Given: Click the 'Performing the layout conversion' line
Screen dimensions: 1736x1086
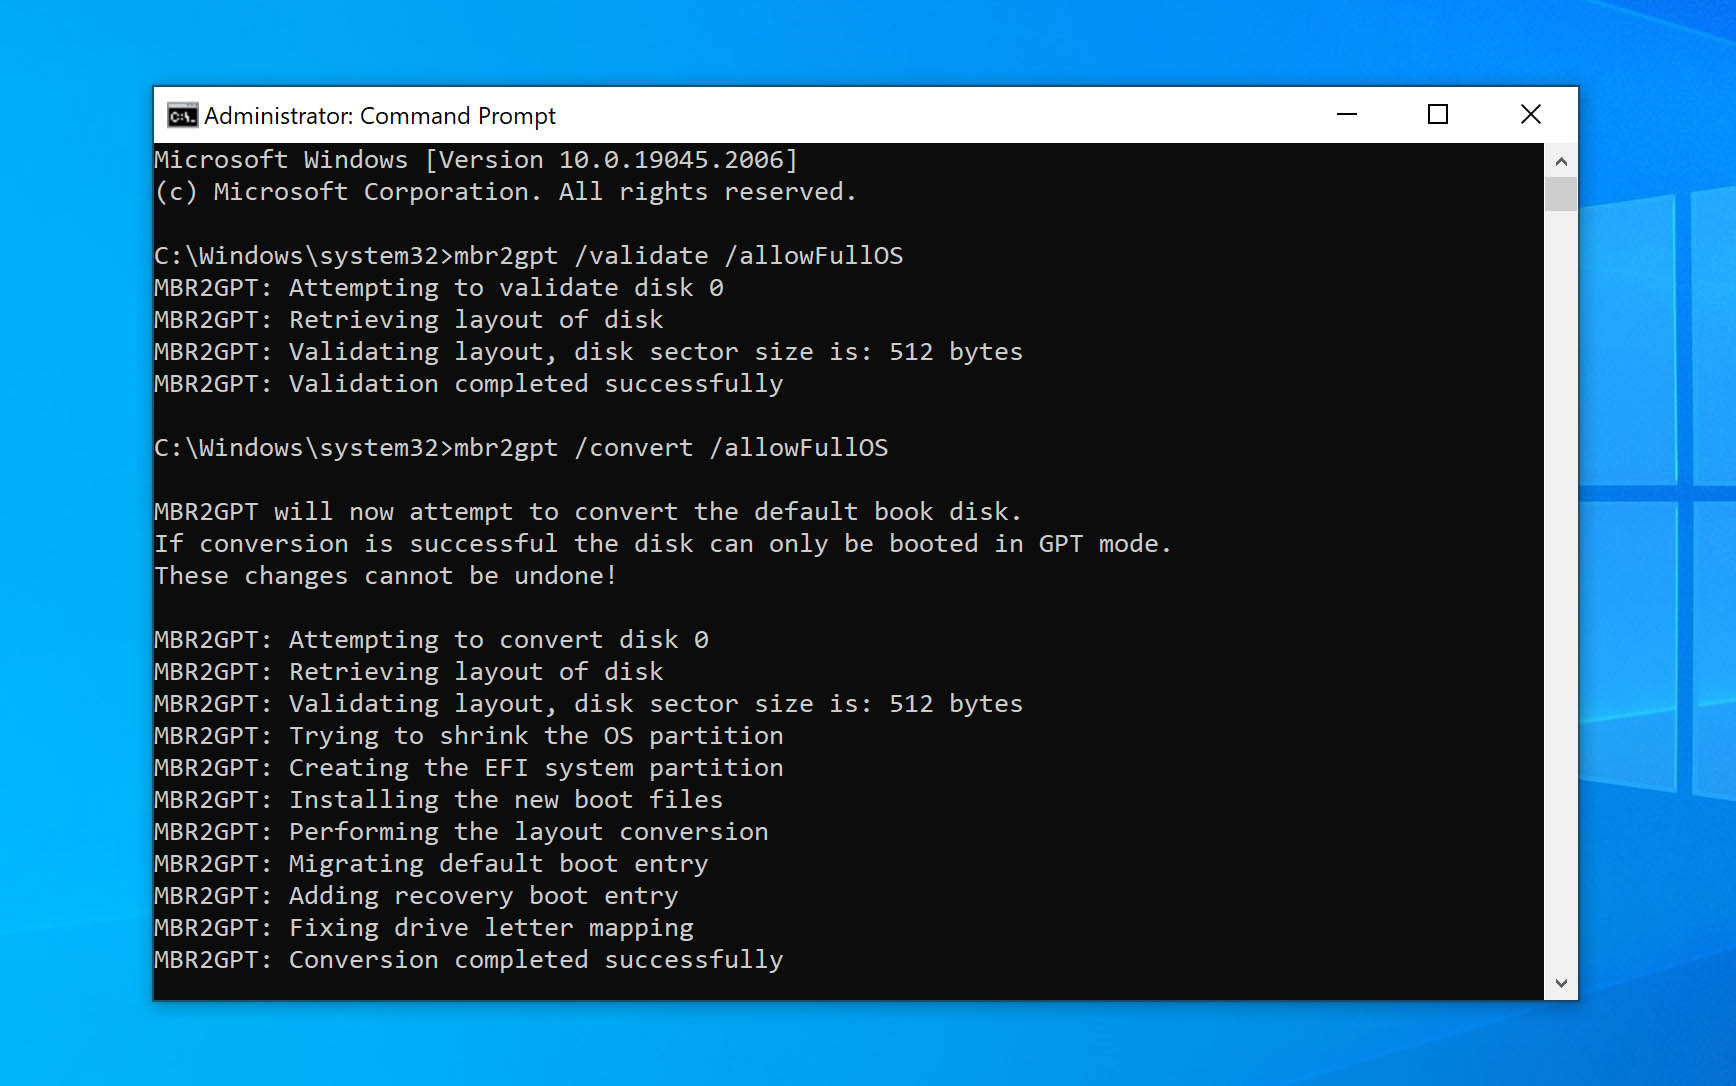Looking at the screenshot, I should (x=461, y=832).
